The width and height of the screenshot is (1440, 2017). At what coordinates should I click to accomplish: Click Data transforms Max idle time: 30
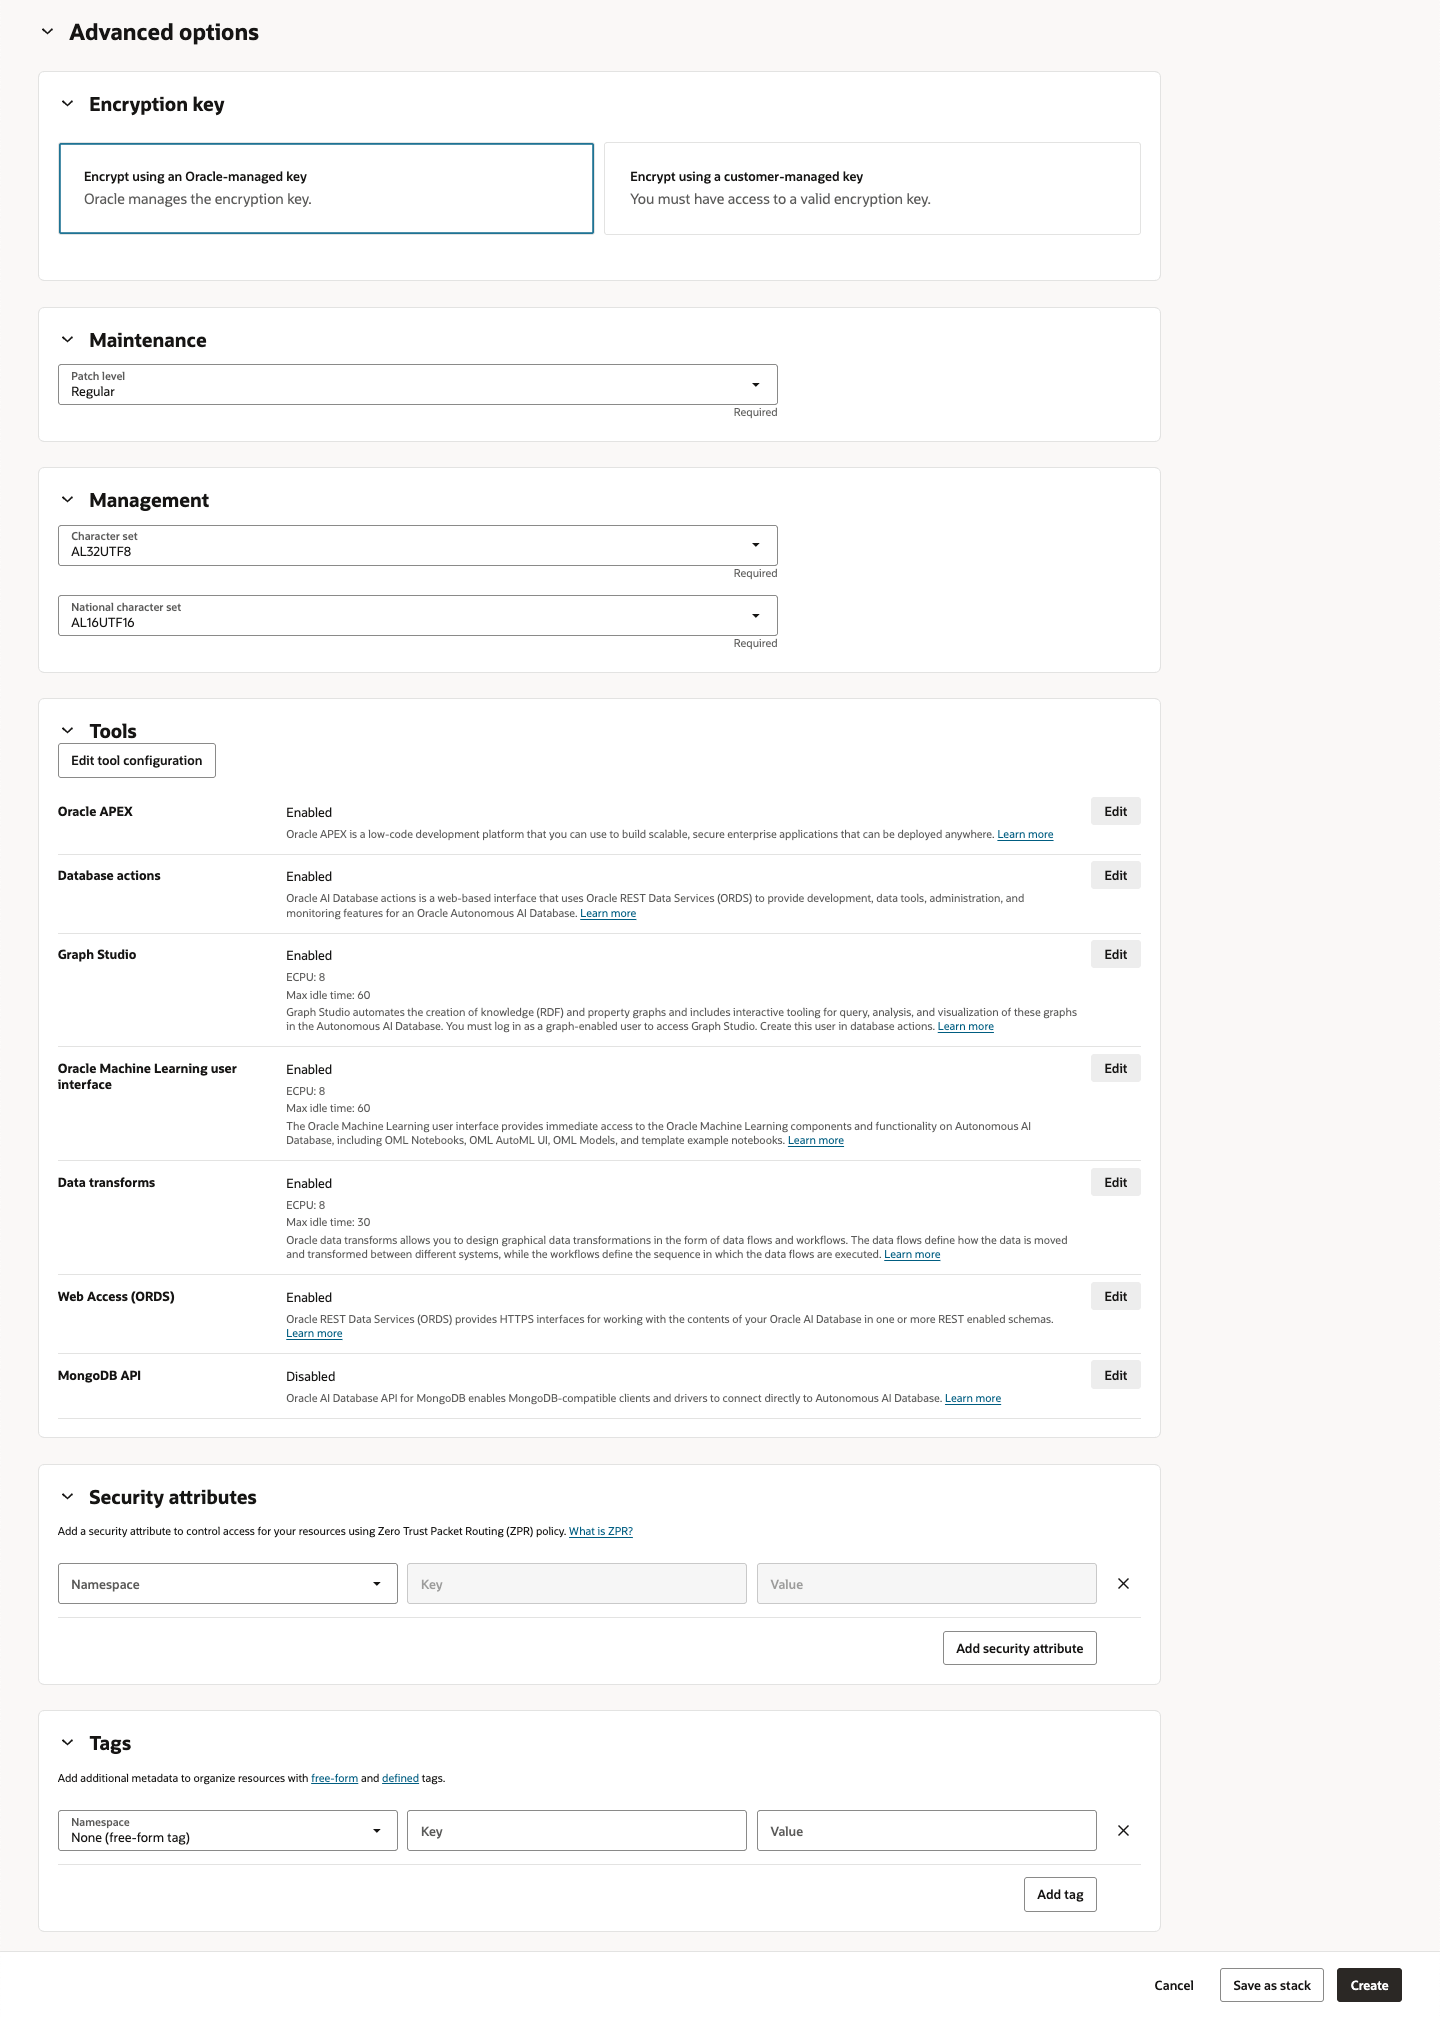coord(328,1223)
